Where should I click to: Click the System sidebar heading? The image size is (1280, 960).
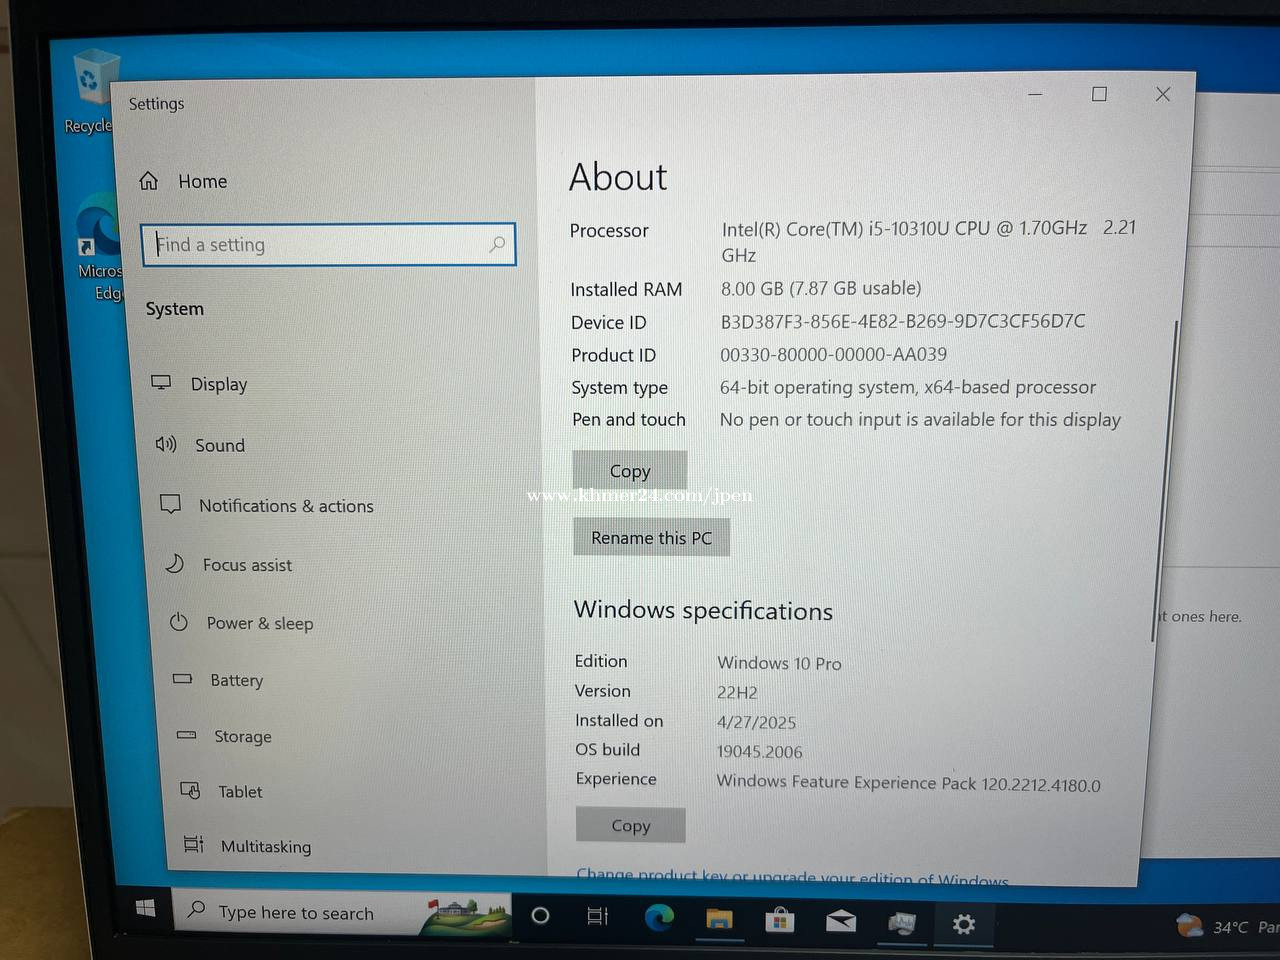pyautogui.click(x=175, y=309)
